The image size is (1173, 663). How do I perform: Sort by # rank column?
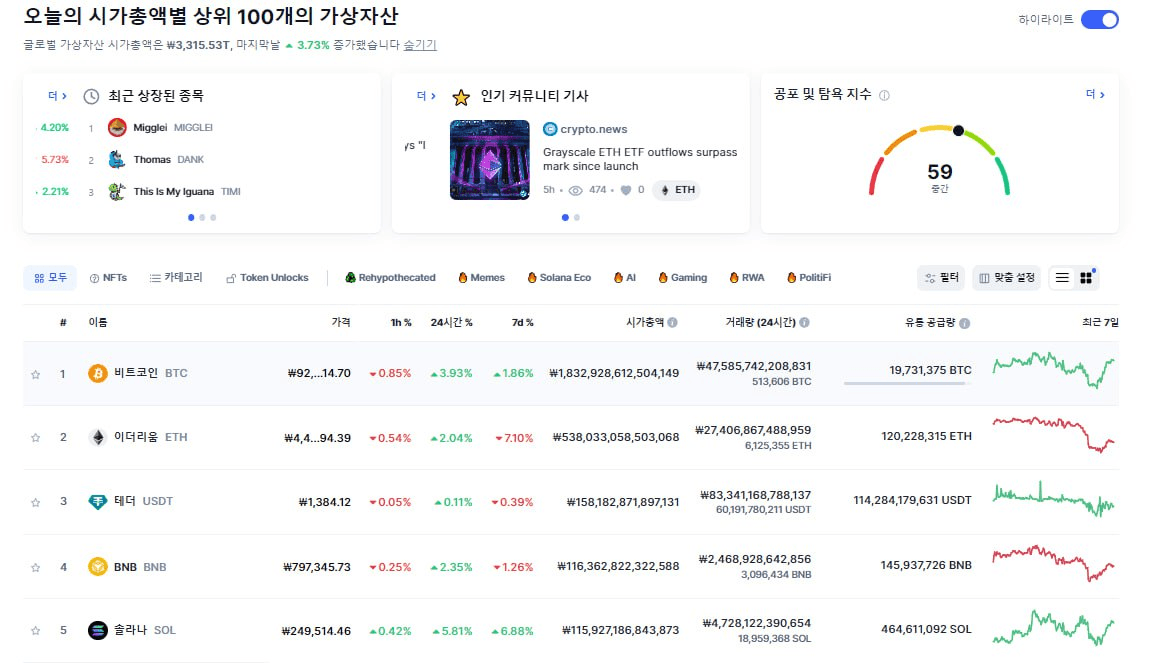(64, 323)
